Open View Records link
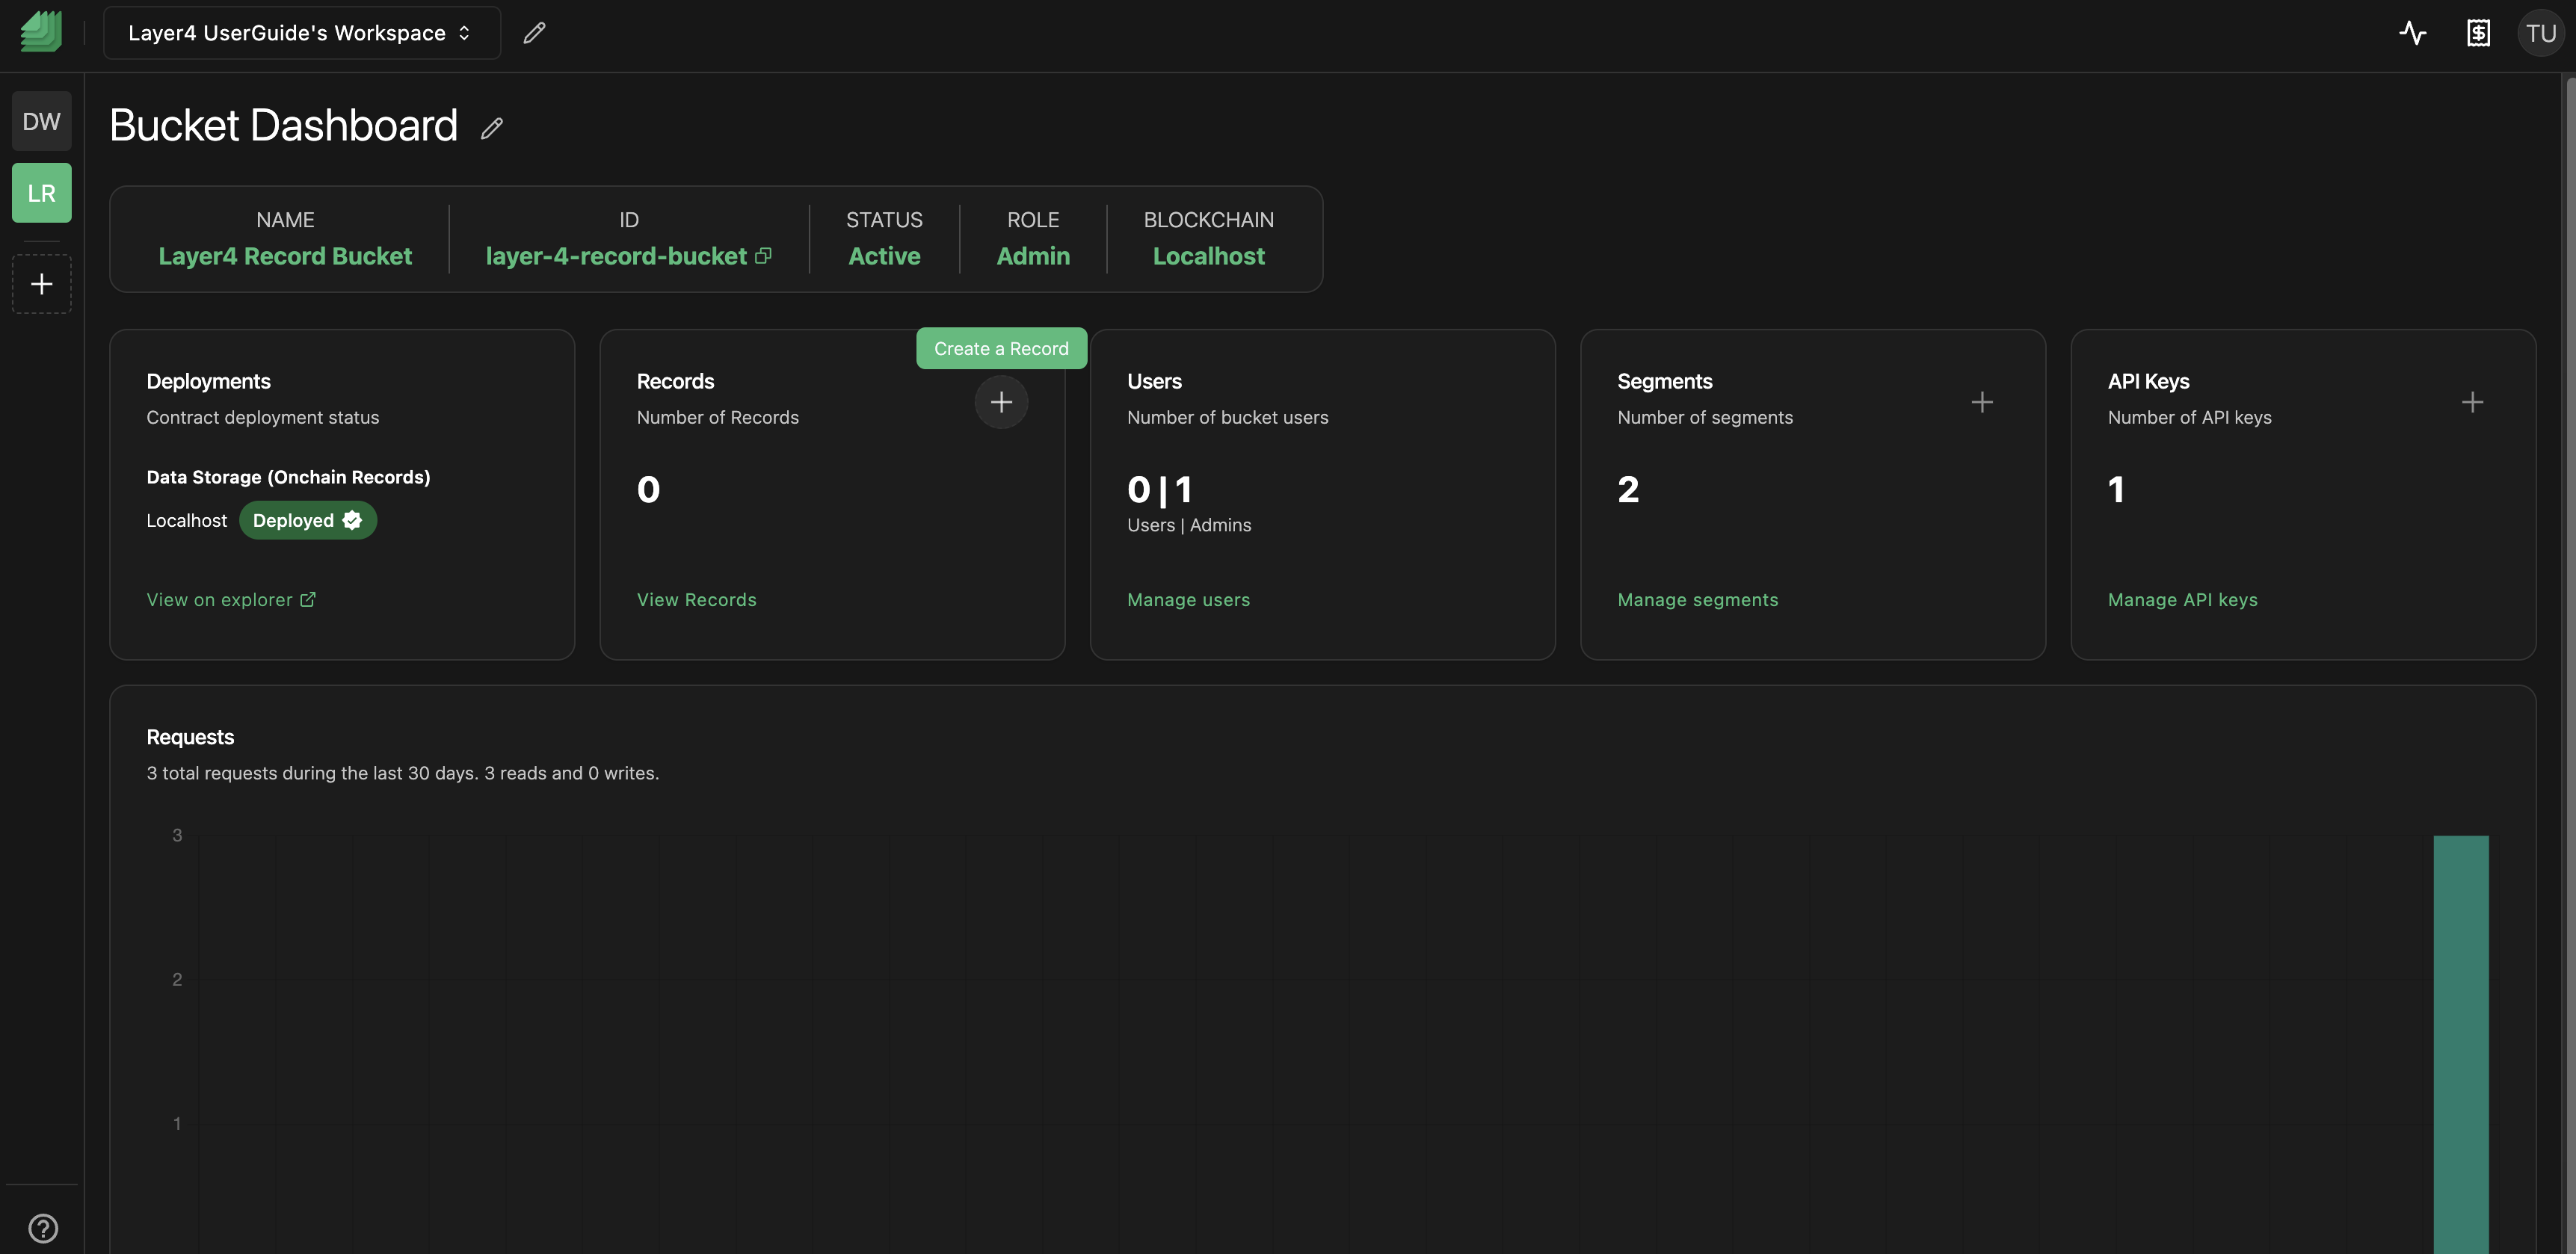Image resolution: width=2576 pixels, height=1254 pixels. (x=697, y=600)
